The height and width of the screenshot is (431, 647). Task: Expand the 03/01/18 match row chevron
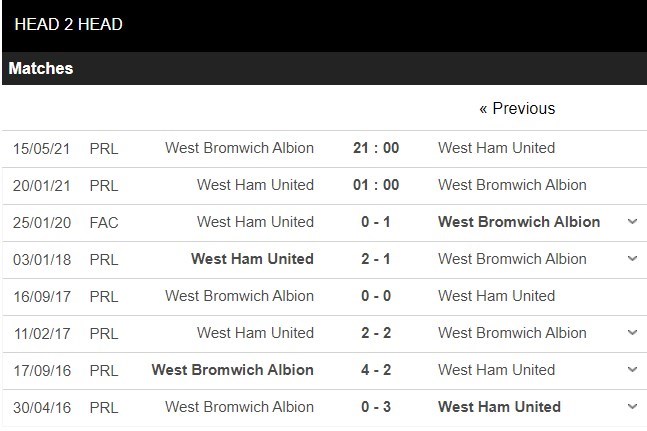point(631,259)
